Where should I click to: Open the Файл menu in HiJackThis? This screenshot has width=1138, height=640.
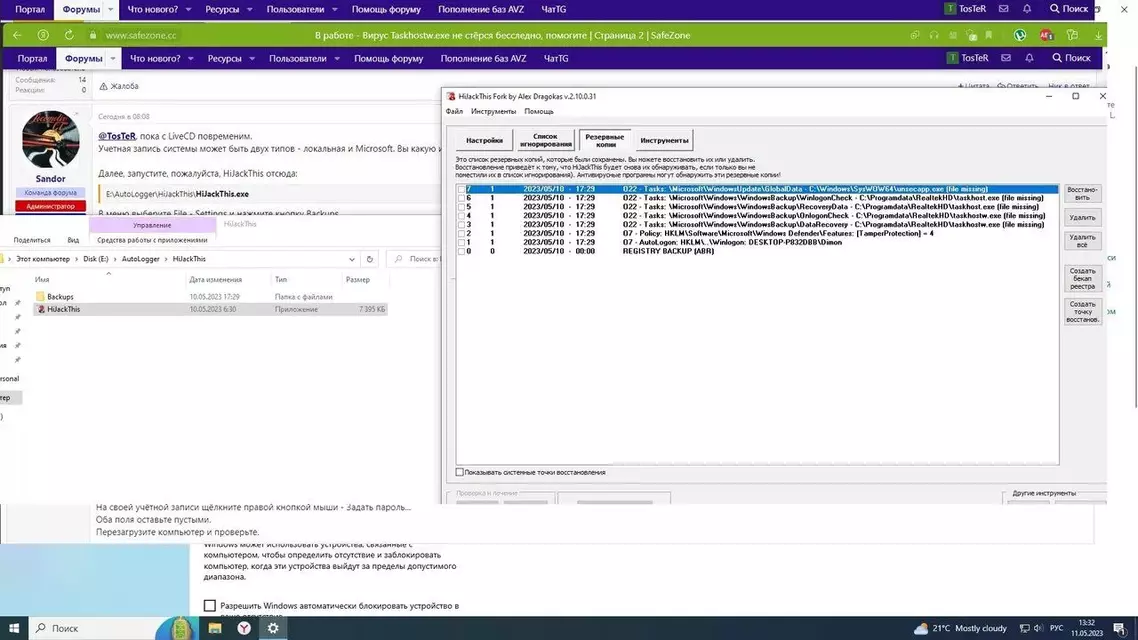coord(454,112)
